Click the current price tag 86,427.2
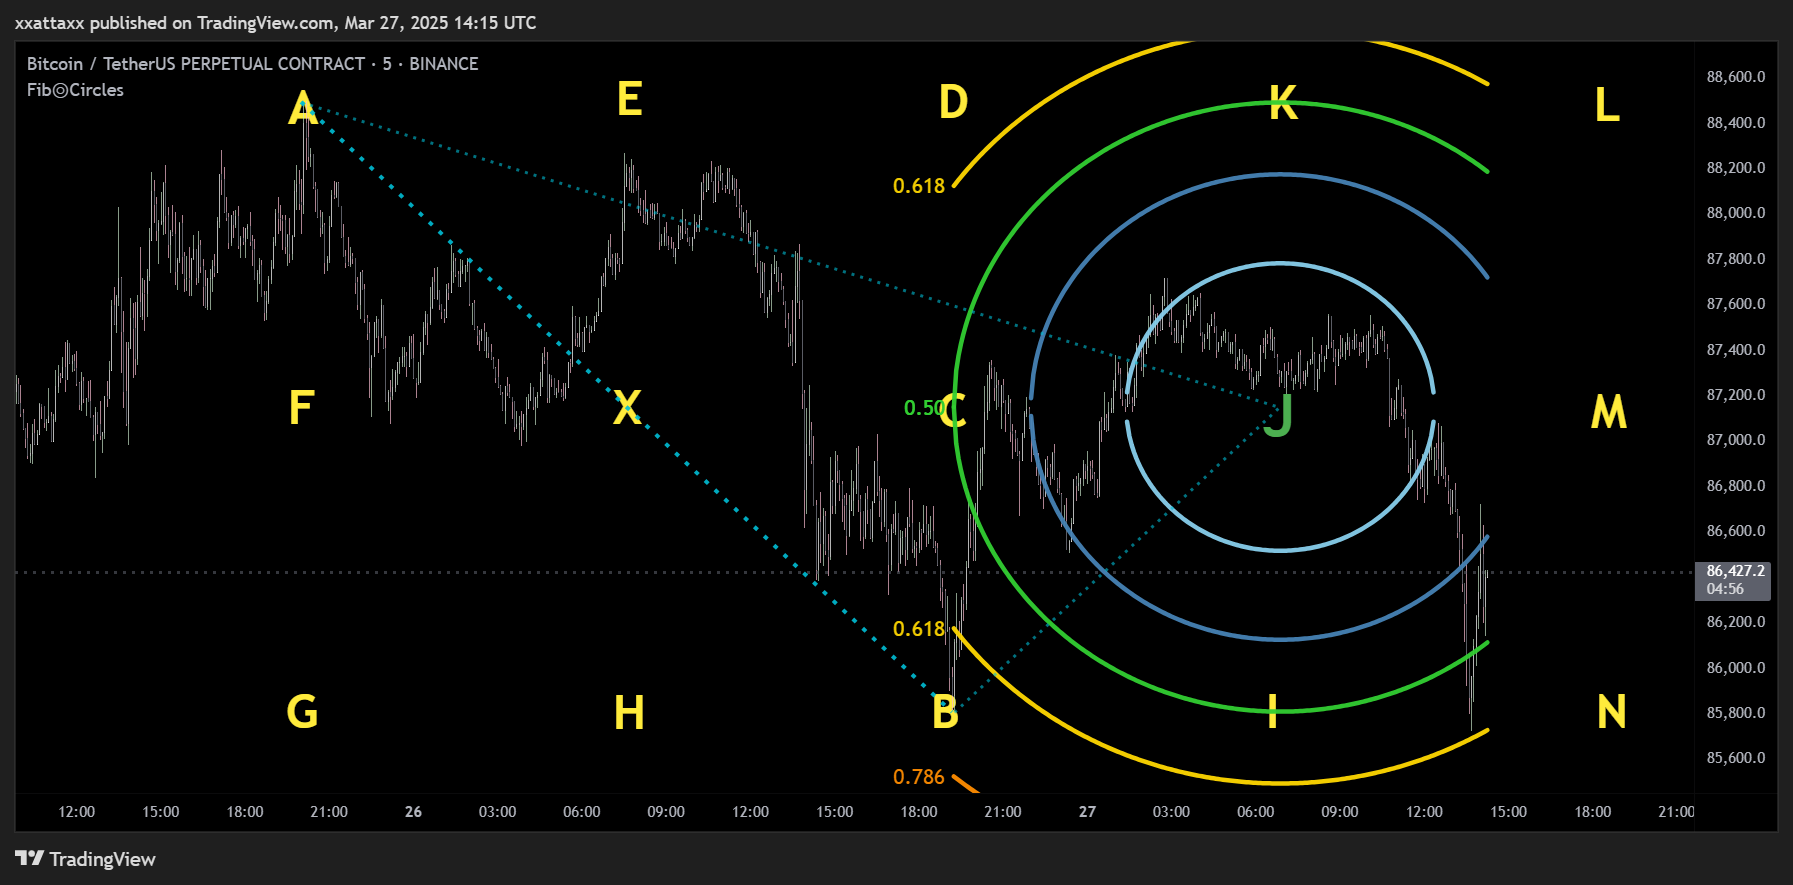1793x885 pixels. 1734,580
